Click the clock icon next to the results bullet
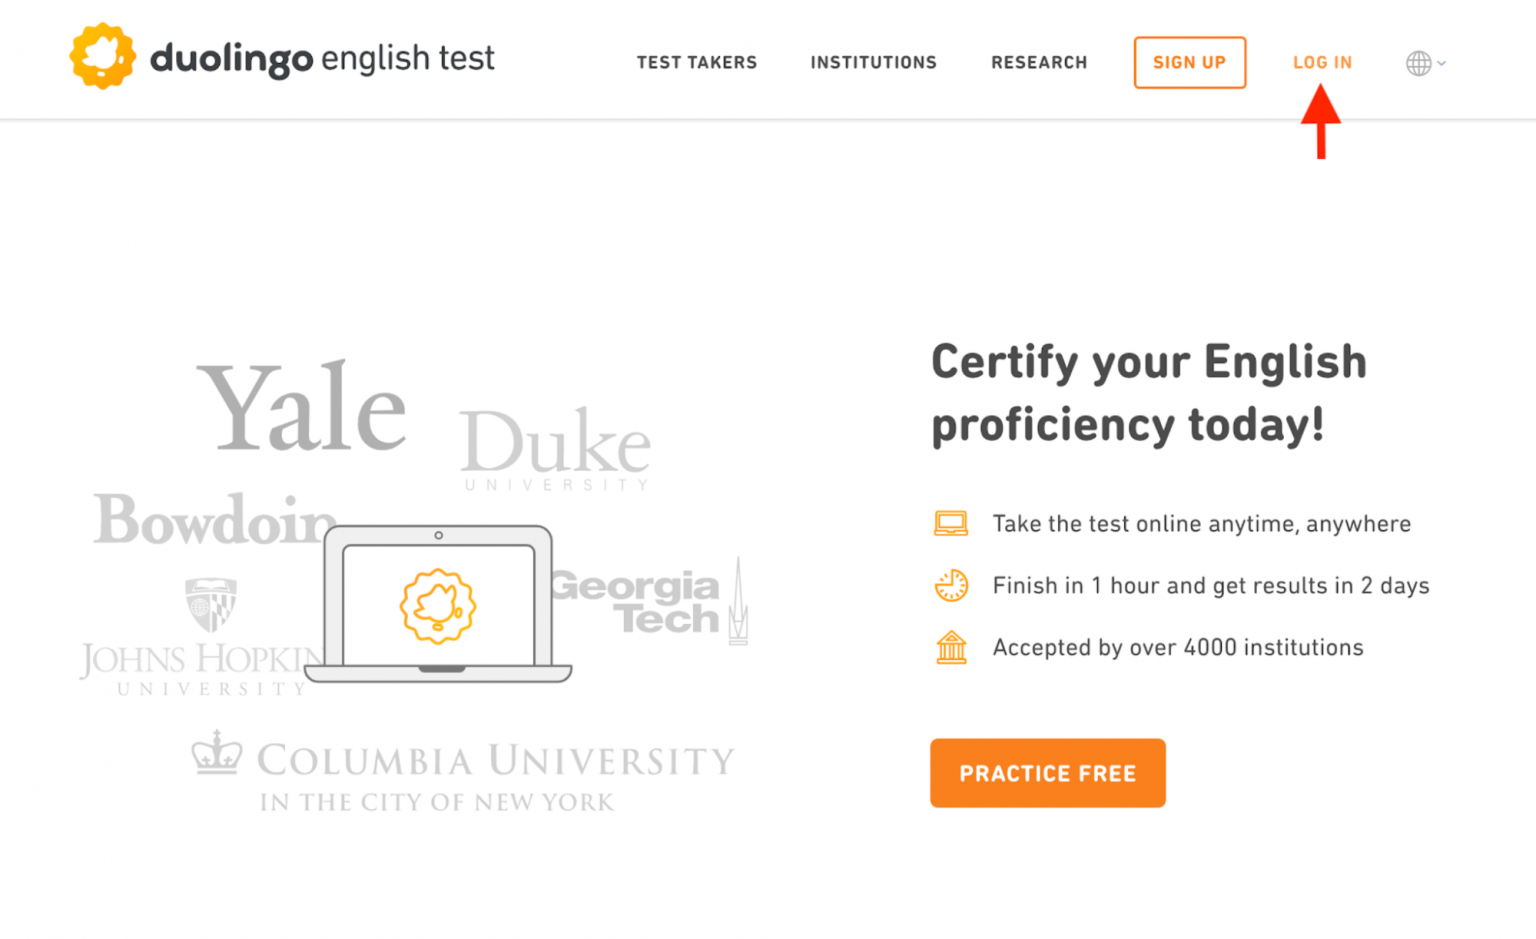1536x939 pixels. click(x=950, y=585)
